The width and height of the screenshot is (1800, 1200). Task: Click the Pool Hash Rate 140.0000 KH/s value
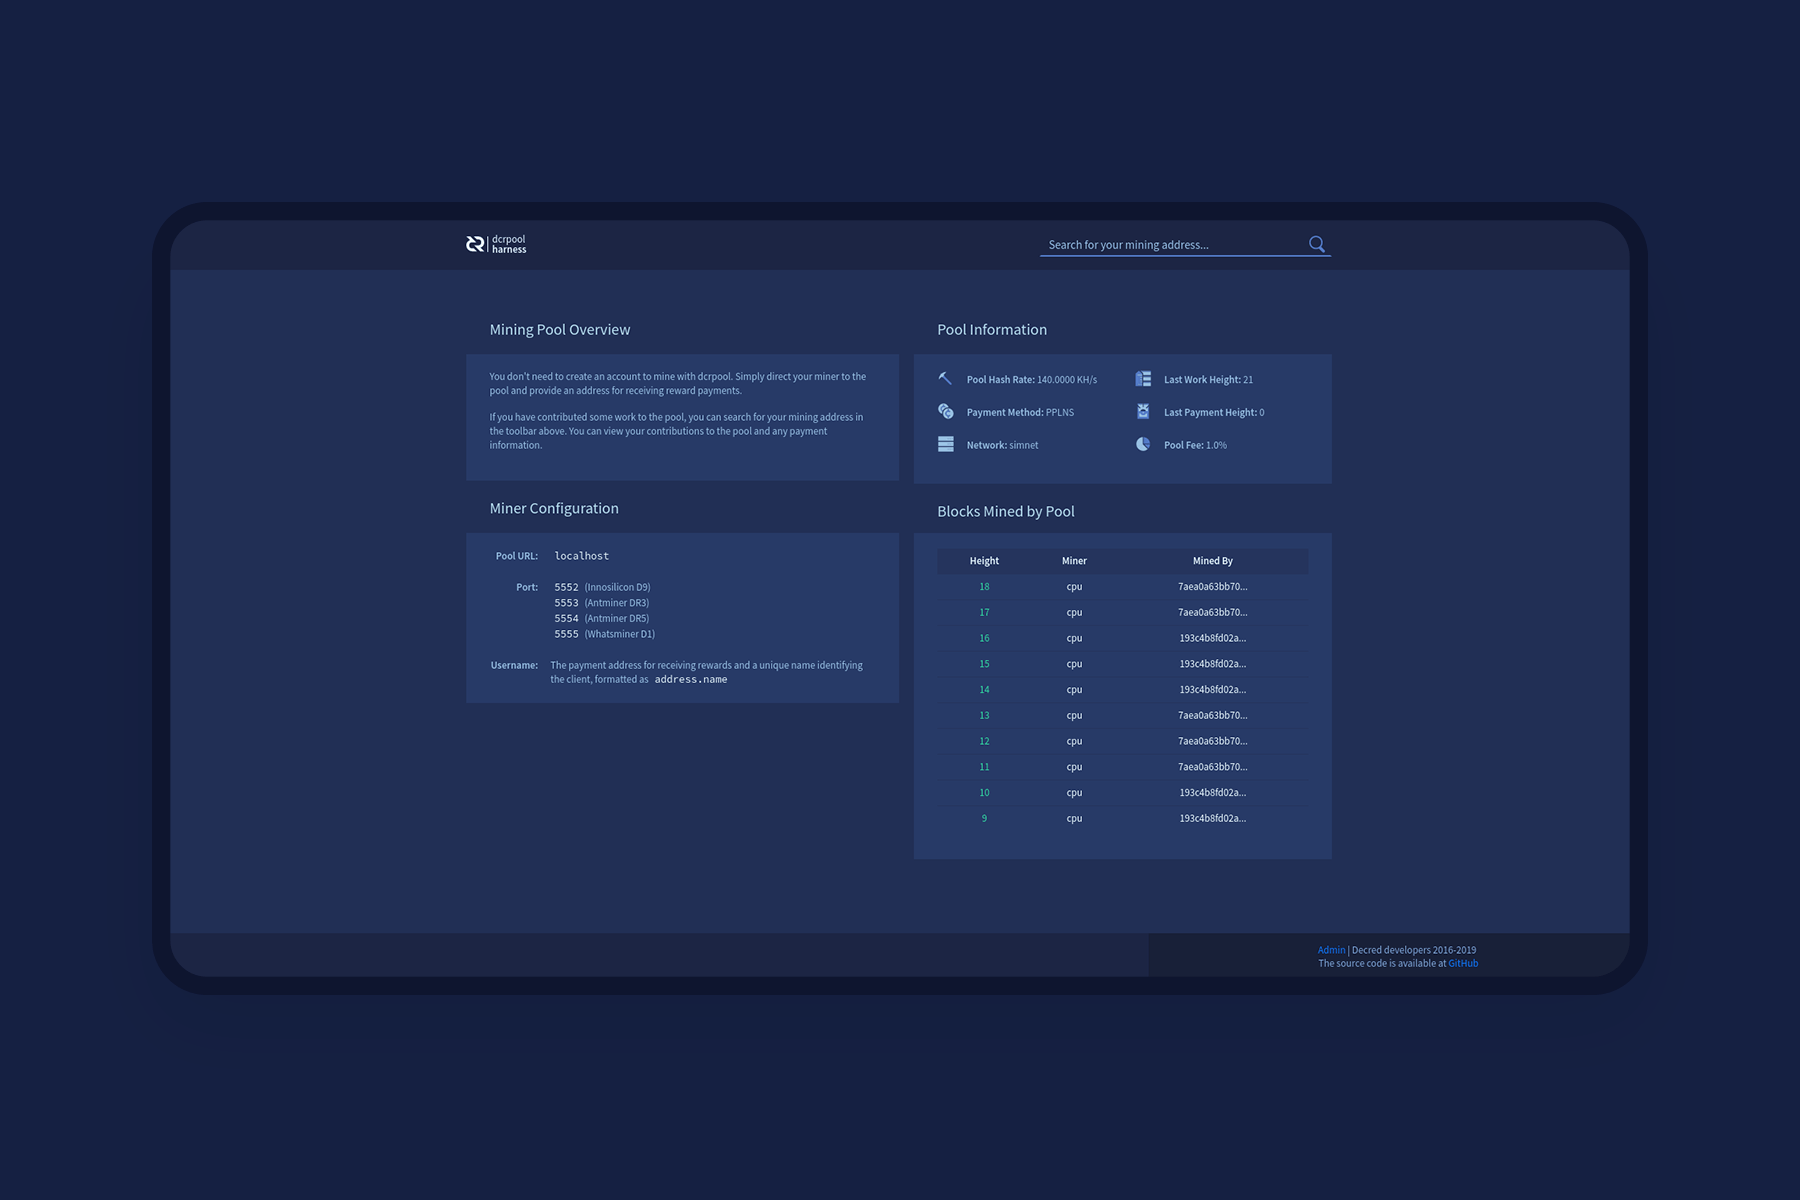click(1067, 380)
